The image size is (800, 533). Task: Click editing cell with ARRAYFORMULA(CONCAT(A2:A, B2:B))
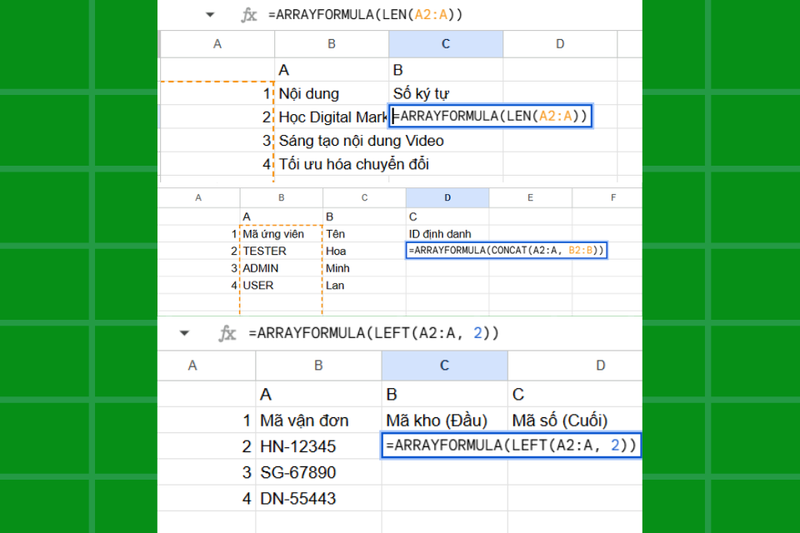(x=507, y=250)
